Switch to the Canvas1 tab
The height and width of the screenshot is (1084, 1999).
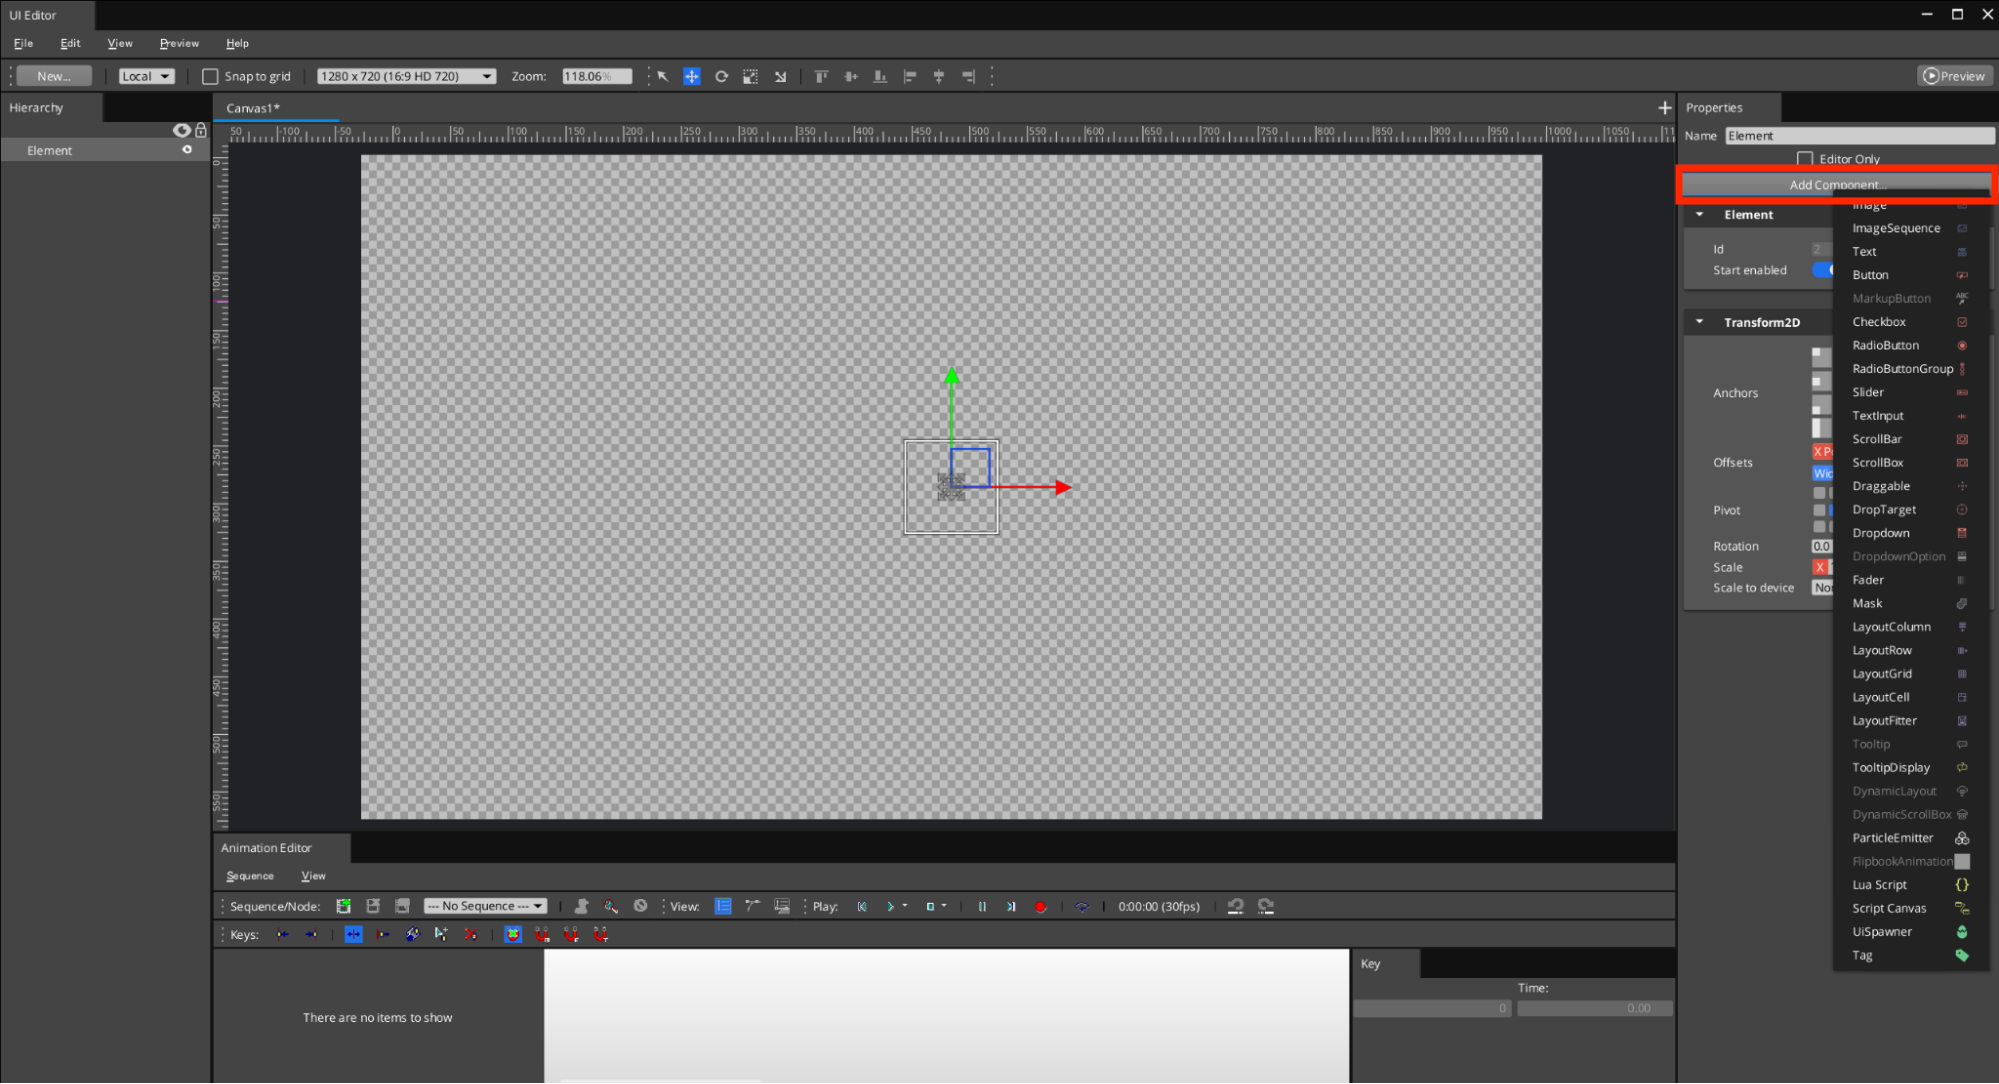pyautogui.click(x=253, y=108)
